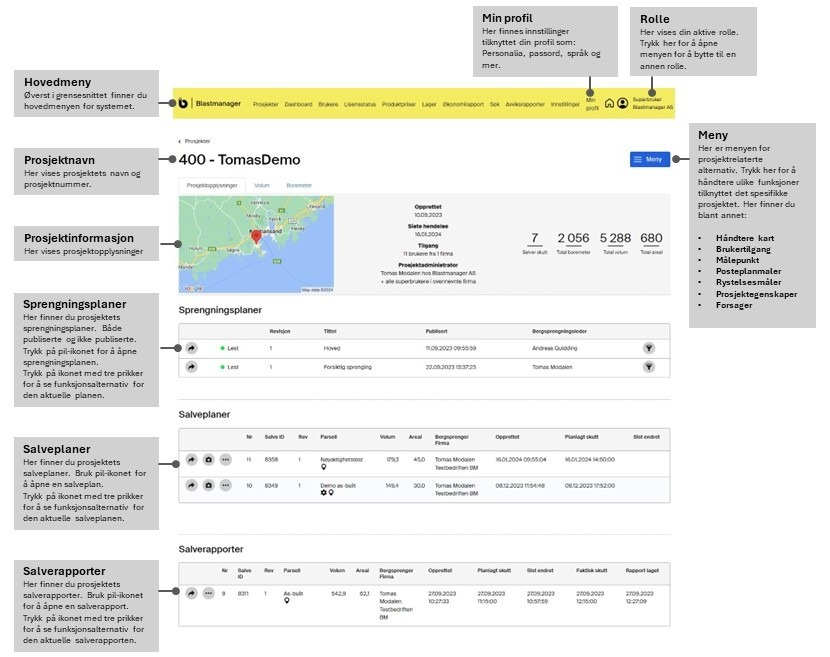Screen dimensions: 830x657
Task: Click the camera icon for salve 8358
Action: pos(209,460)
